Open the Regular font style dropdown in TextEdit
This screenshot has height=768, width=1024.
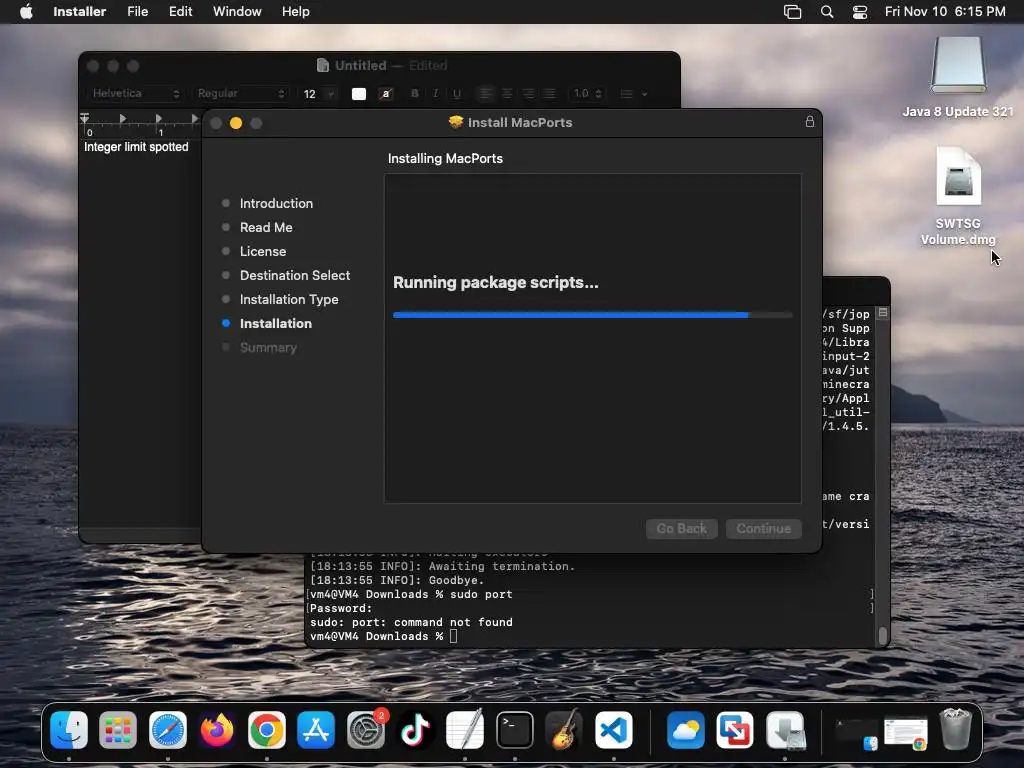coord(240,93)
